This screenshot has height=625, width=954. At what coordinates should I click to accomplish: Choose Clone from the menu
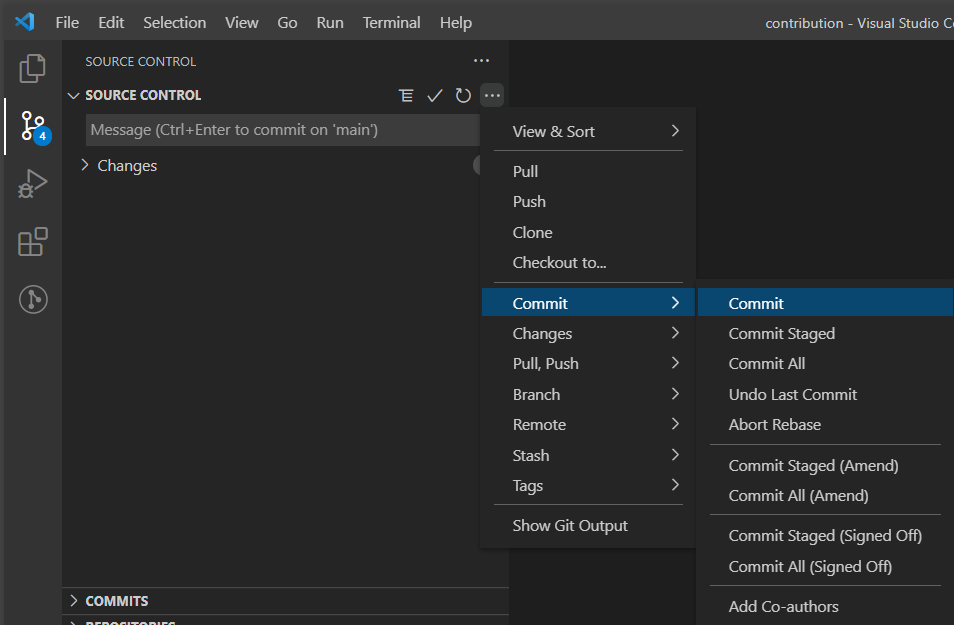pyautogui.click(x=588, y=232)
